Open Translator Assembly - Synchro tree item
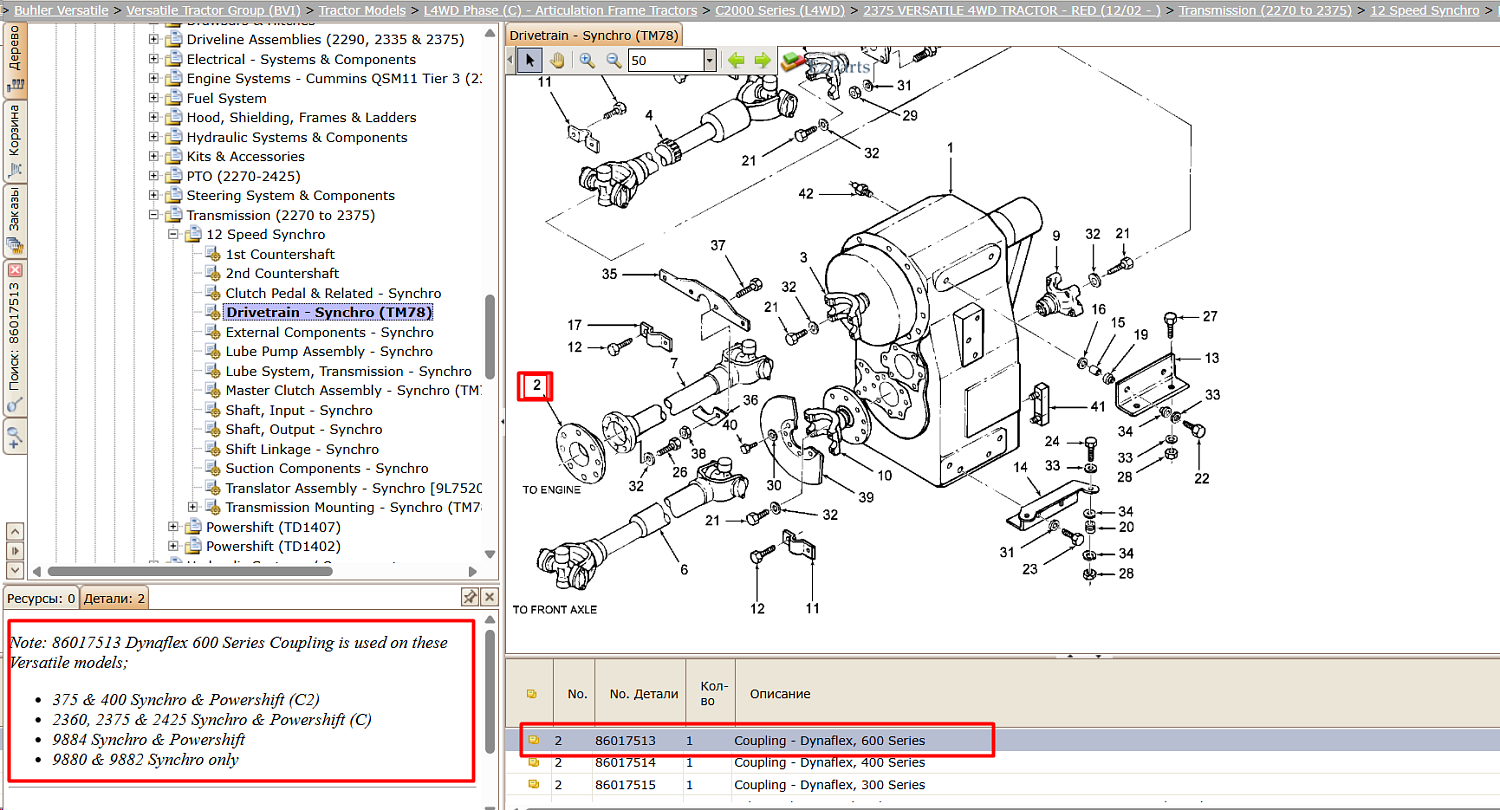Screen dimensions: 1500x810 354,488
